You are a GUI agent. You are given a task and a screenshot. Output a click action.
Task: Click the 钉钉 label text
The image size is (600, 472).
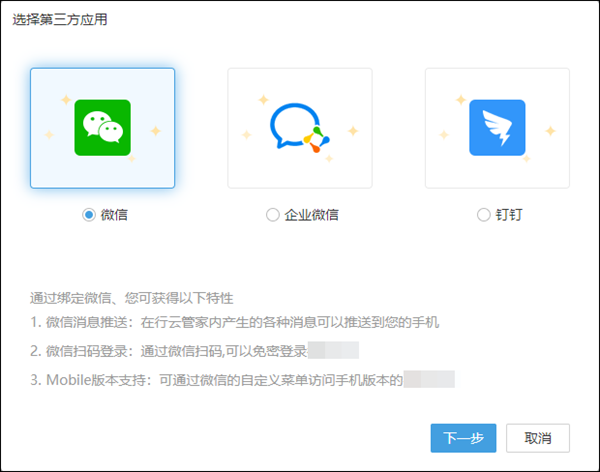tap(509, 215)
